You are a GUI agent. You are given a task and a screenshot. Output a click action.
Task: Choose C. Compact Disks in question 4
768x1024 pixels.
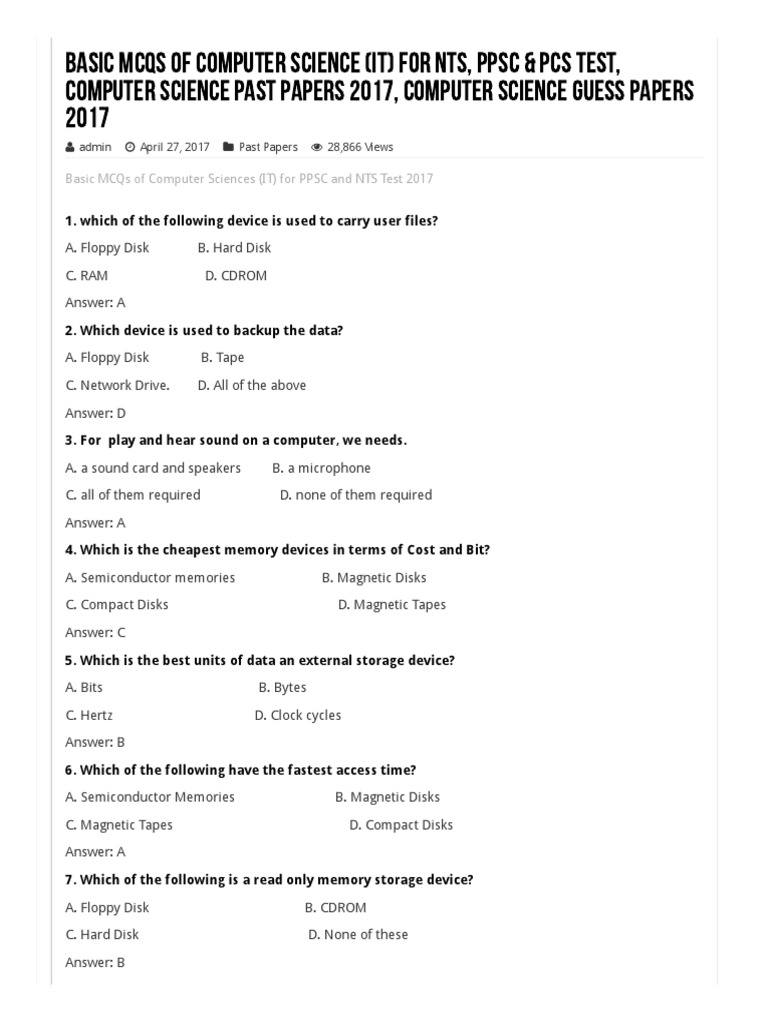[117, 605]
